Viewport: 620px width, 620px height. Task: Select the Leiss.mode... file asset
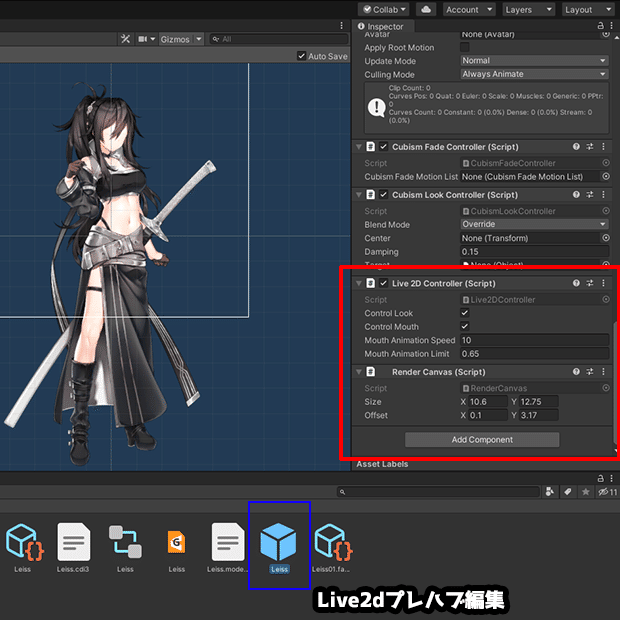pyautogui.click(x=228, y=547)
